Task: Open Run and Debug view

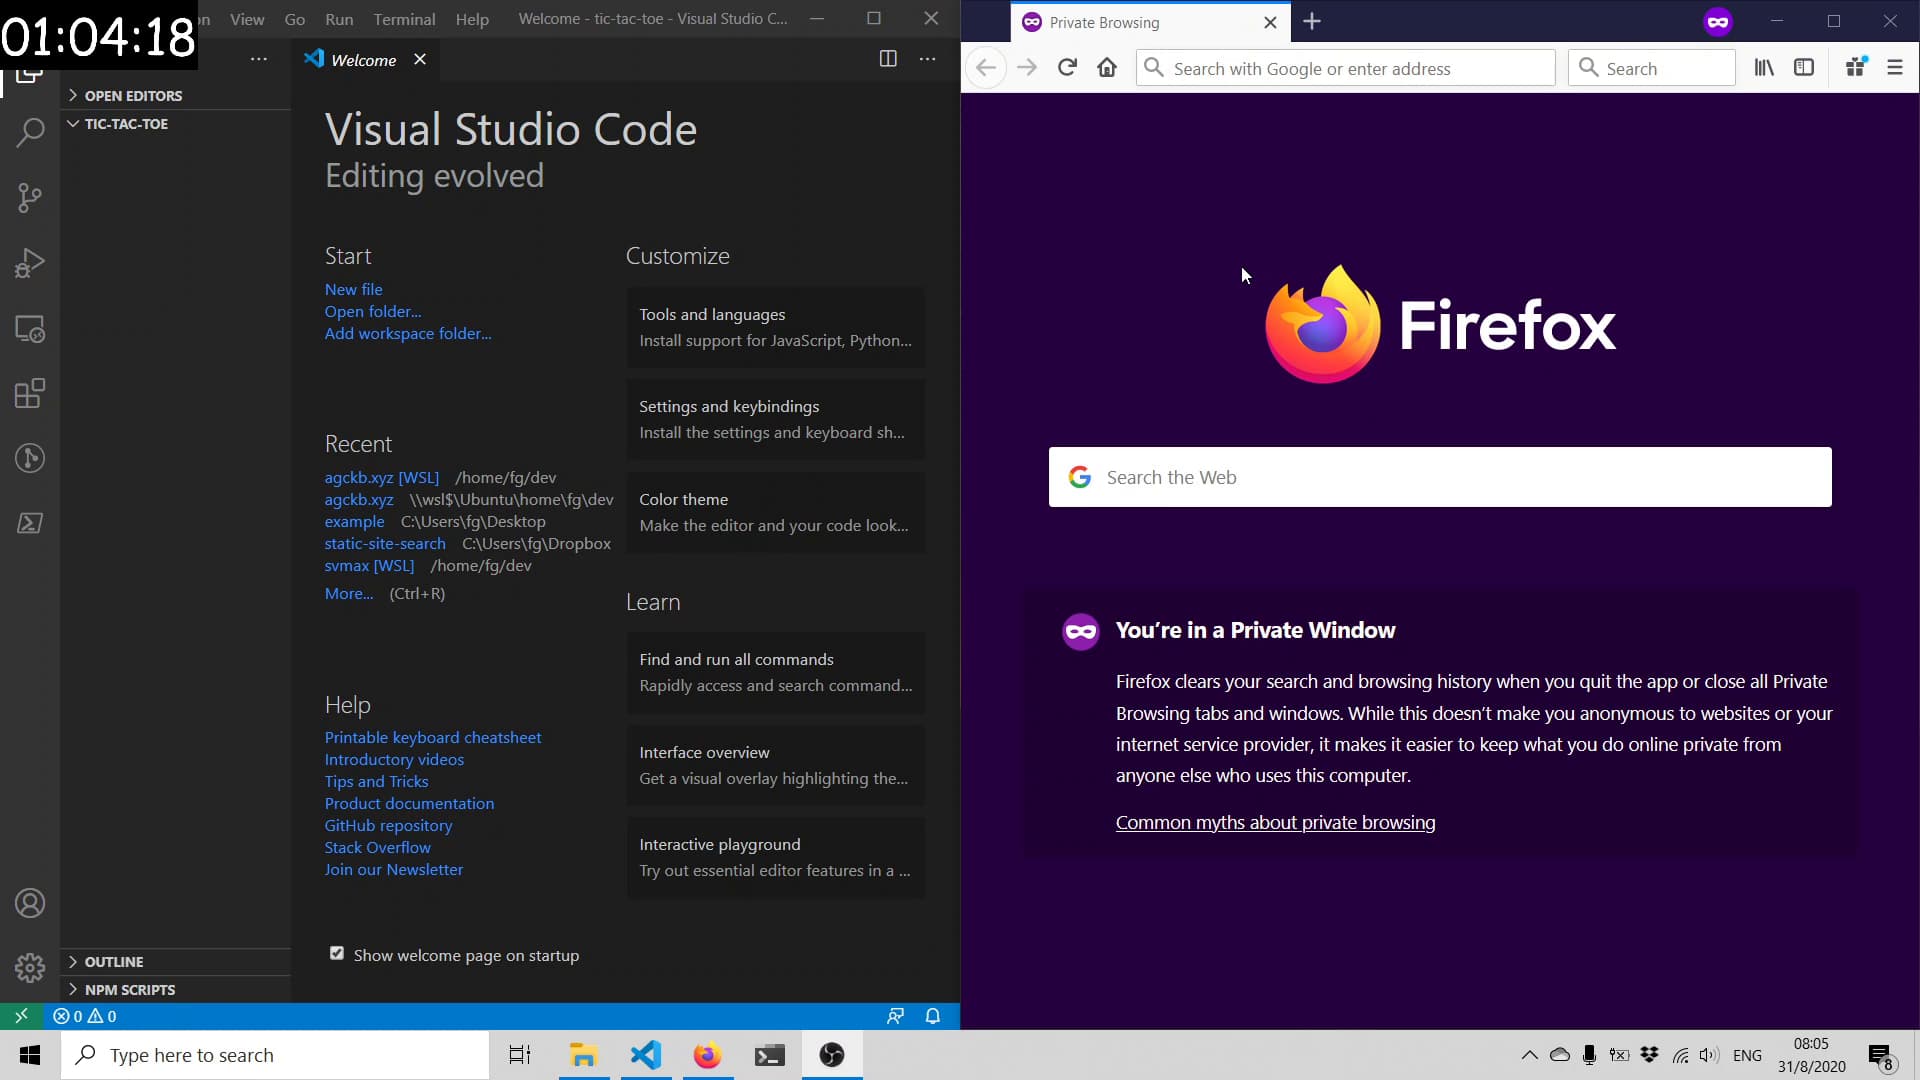Action: point(30,263)
